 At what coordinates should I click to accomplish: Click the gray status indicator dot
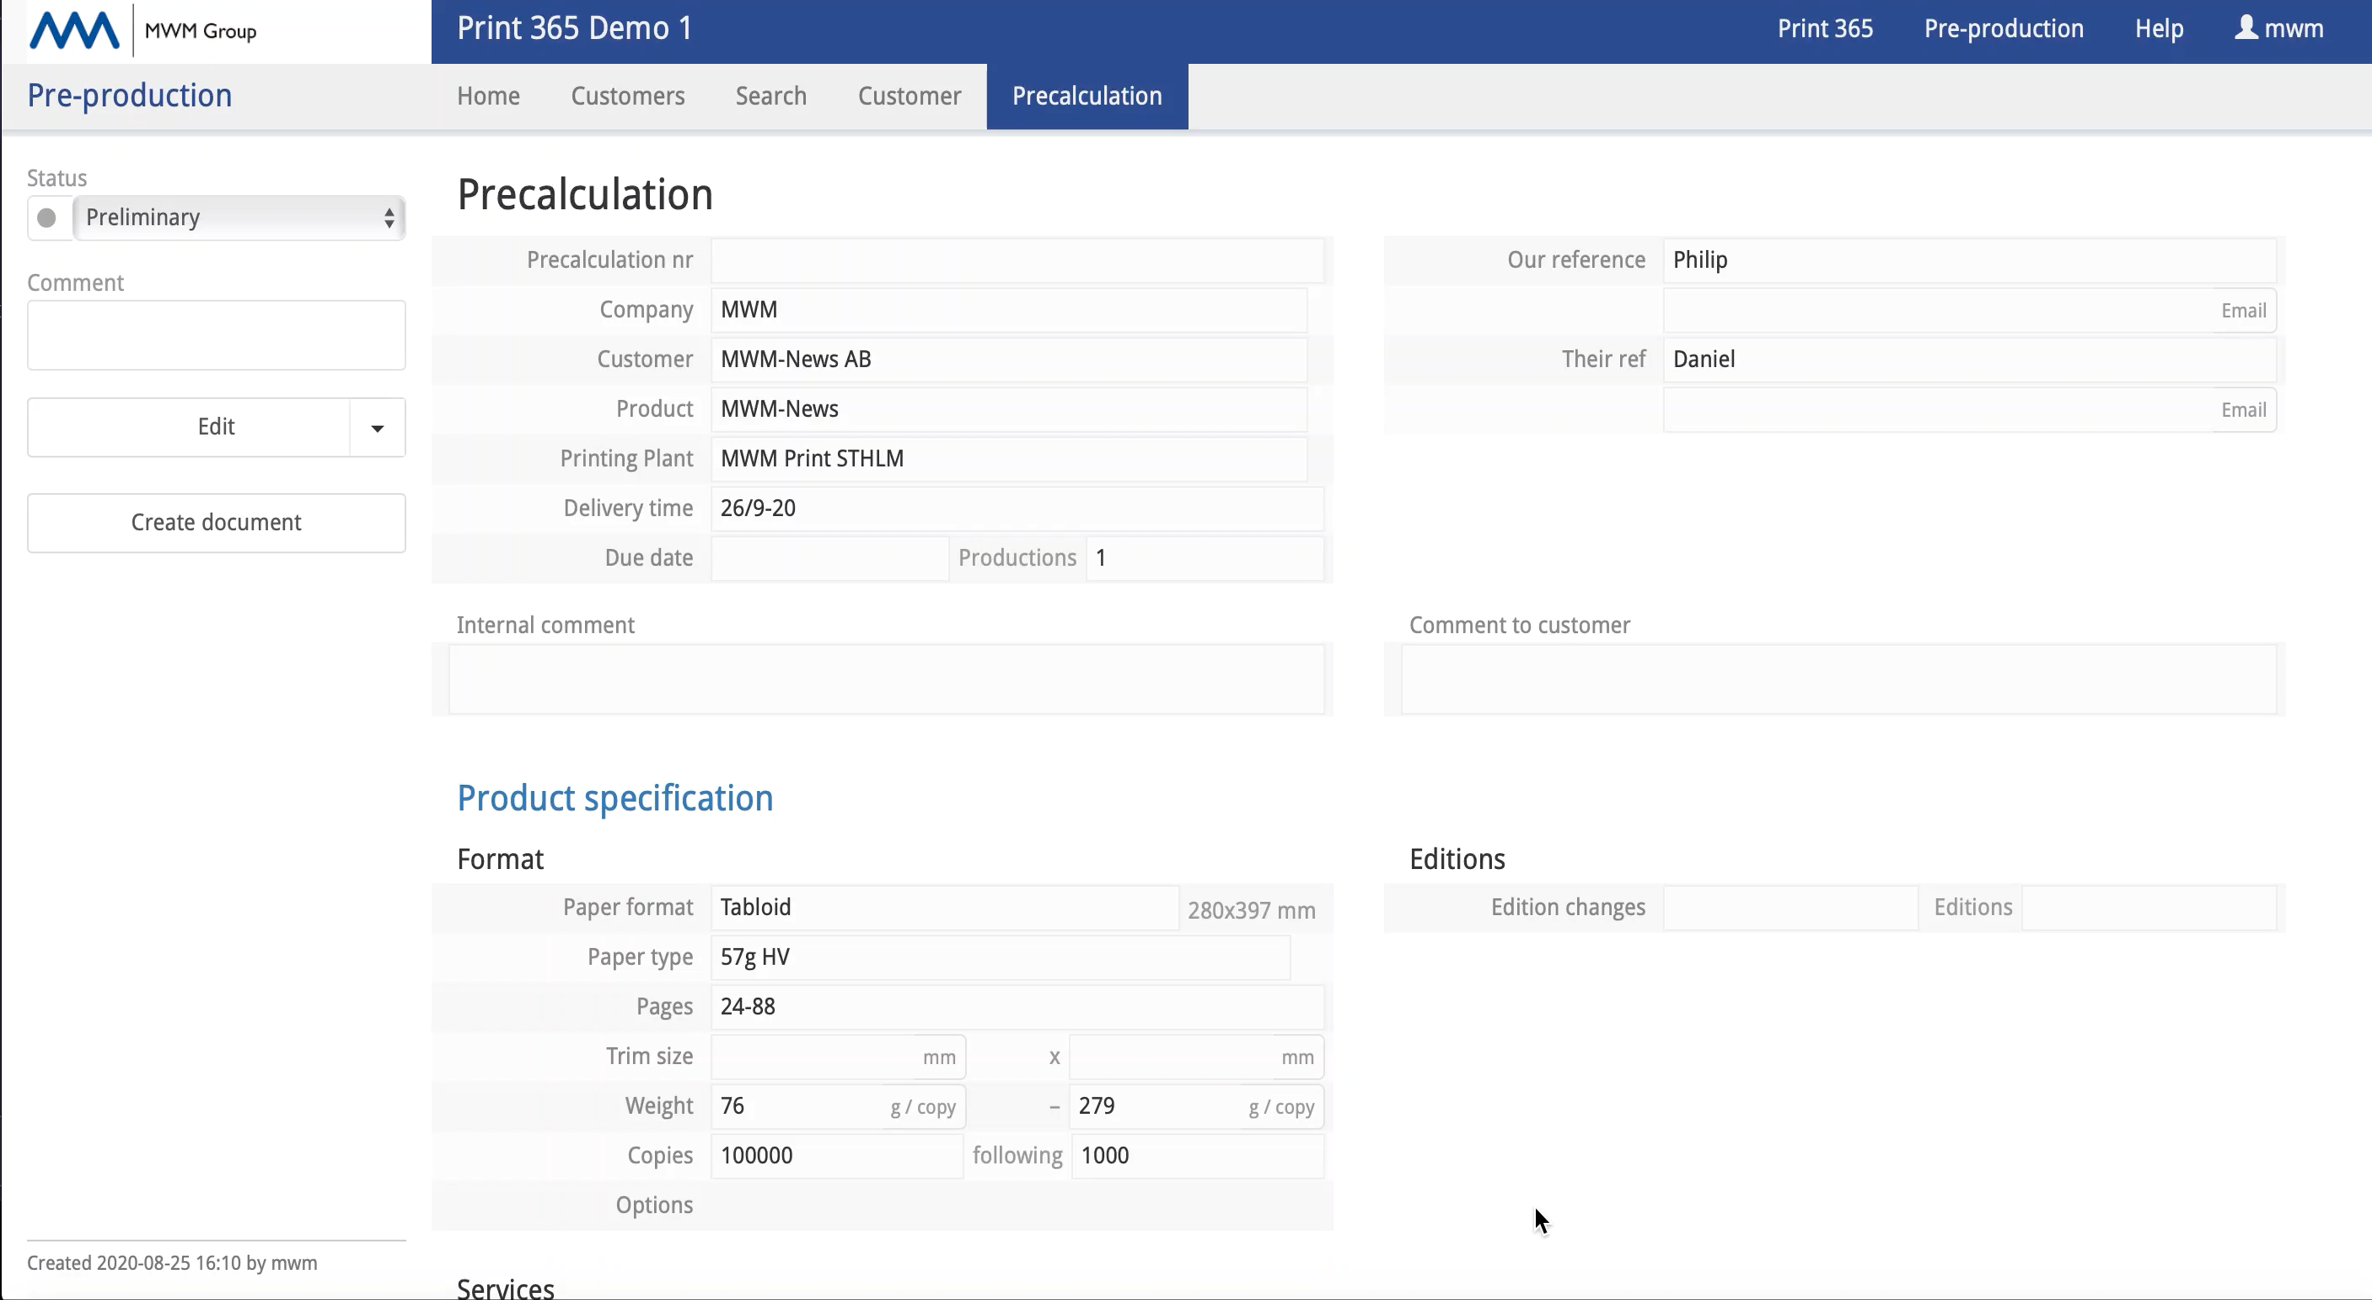click(x=47, y=218)
